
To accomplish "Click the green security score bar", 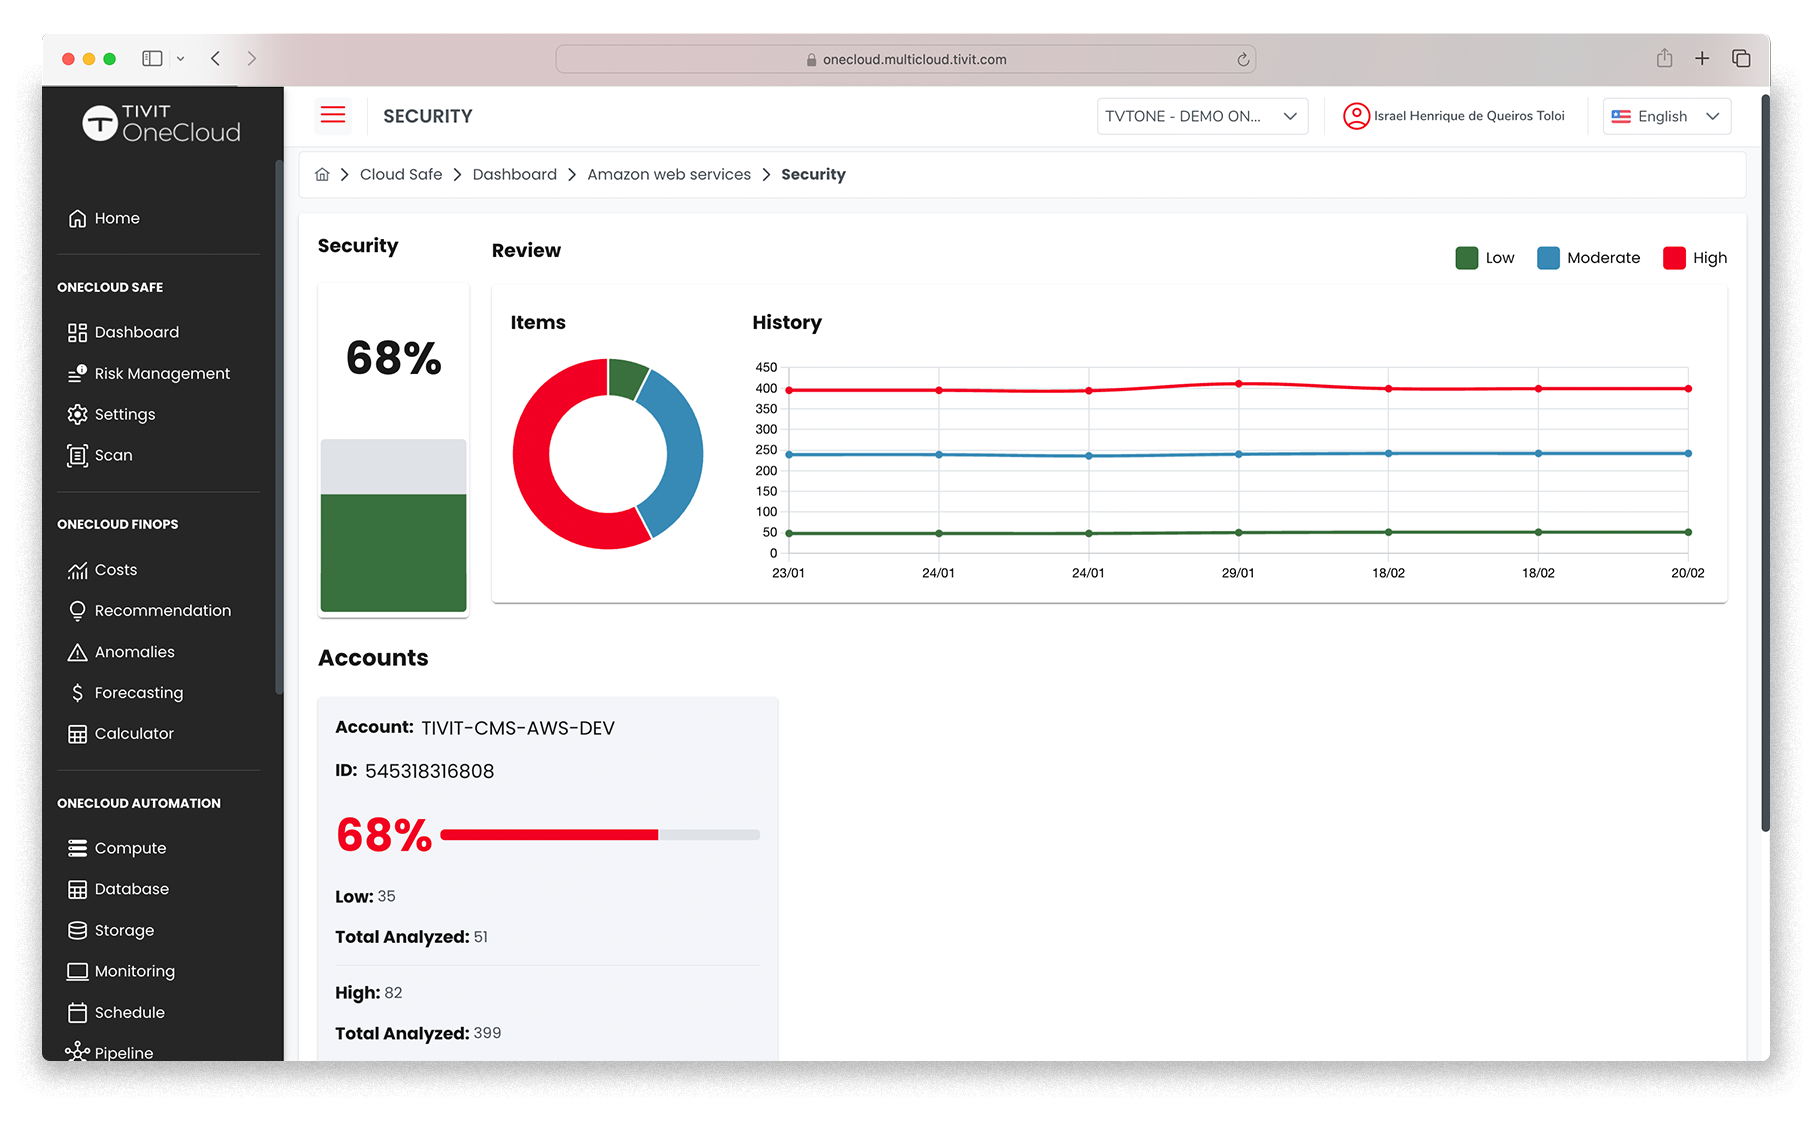I will pos(393,552).
